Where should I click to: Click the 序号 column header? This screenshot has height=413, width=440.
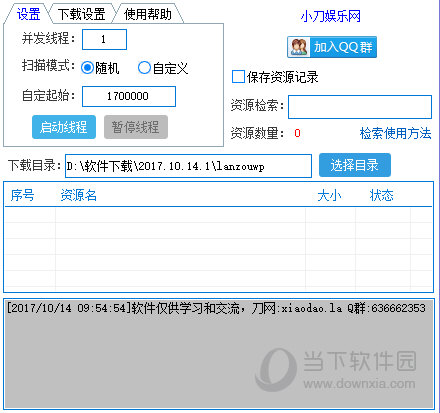pyautogui.click(x=22, y=195)
